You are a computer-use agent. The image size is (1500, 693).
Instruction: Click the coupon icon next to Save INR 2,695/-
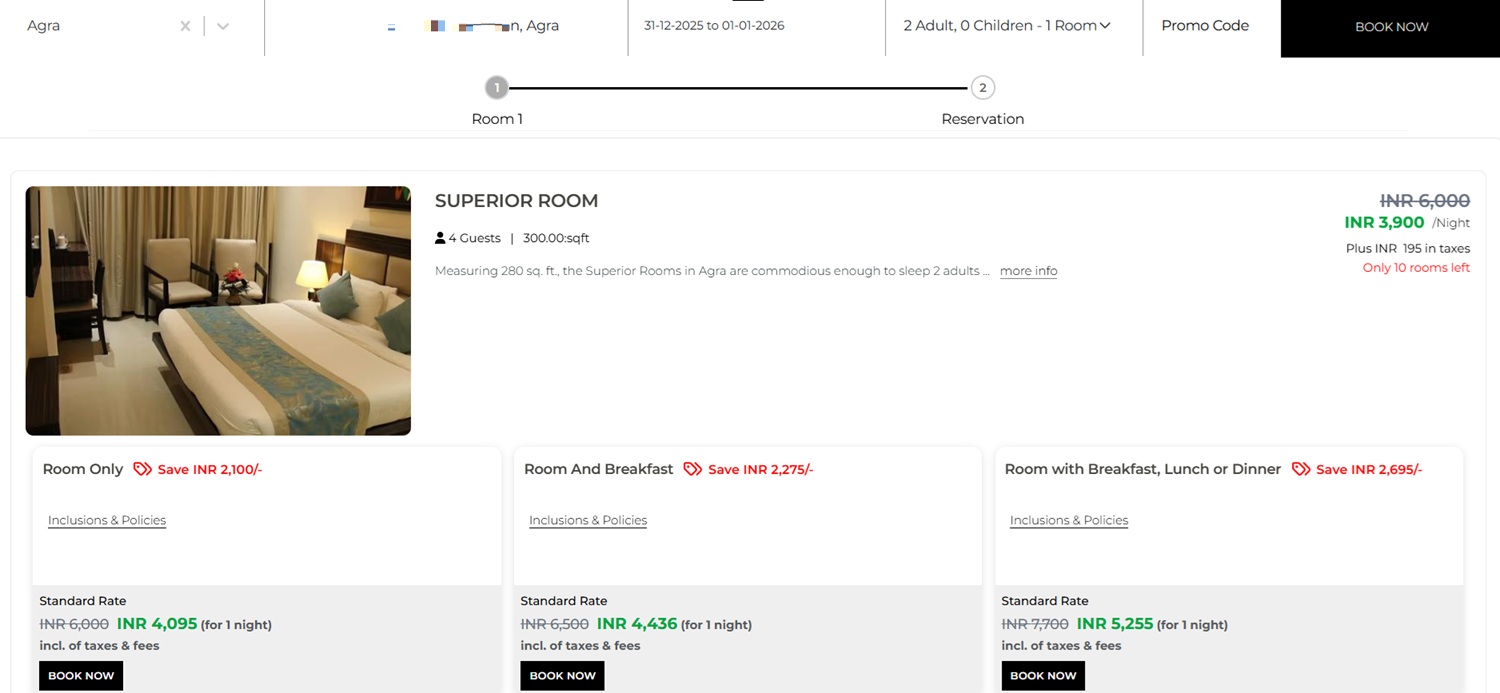pos(1302,468)
